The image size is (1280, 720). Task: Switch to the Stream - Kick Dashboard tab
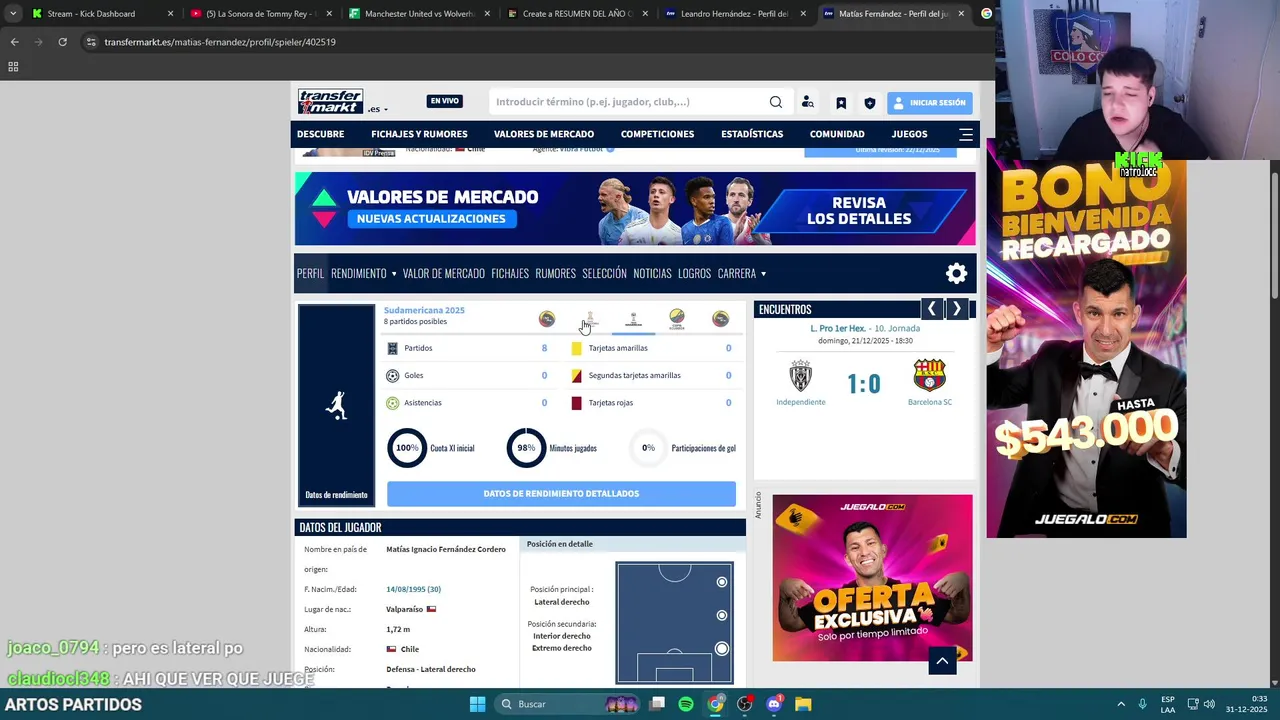(102, 14)
